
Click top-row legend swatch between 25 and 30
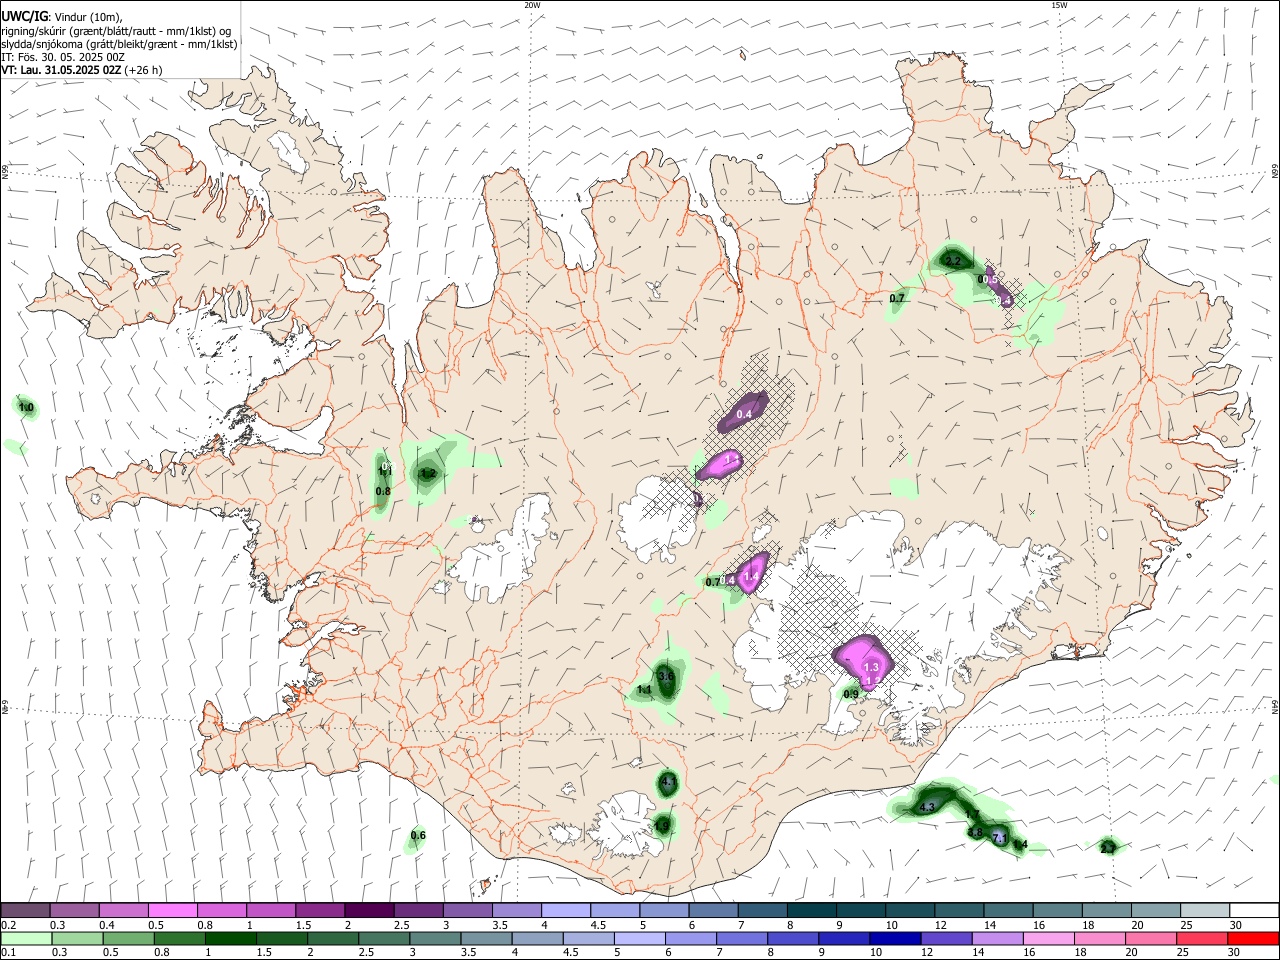1206,911
